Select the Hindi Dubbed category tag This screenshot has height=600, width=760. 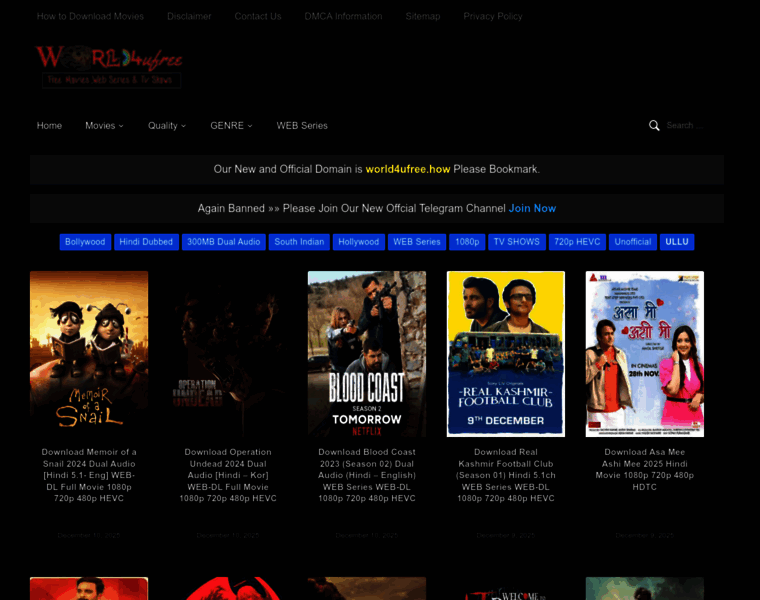coord(146,242)
